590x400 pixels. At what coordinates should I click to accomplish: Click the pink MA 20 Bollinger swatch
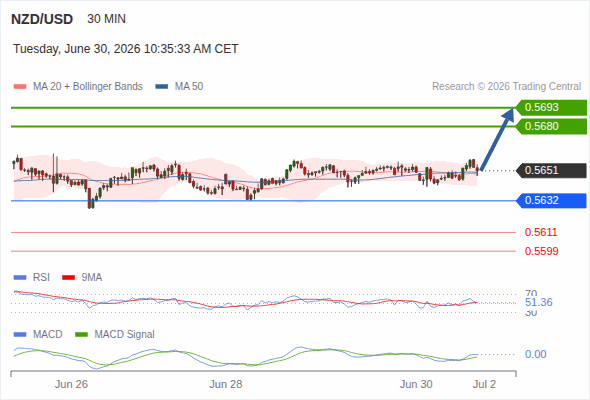click(x=20, y=87)
